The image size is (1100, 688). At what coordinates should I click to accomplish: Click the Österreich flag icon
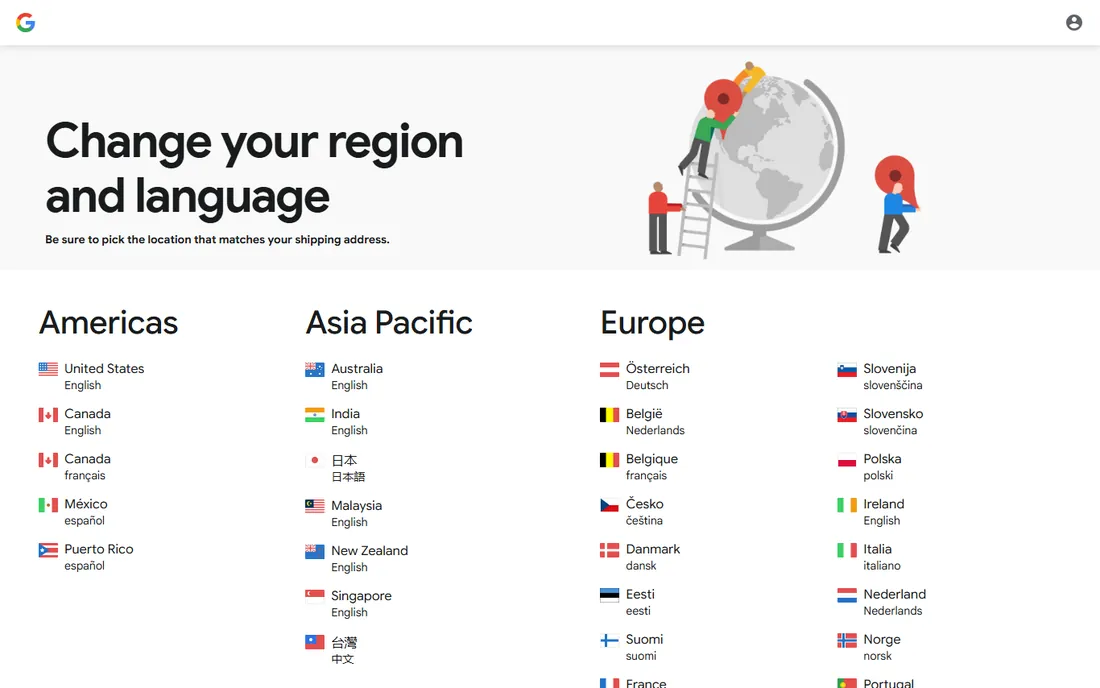610,369
